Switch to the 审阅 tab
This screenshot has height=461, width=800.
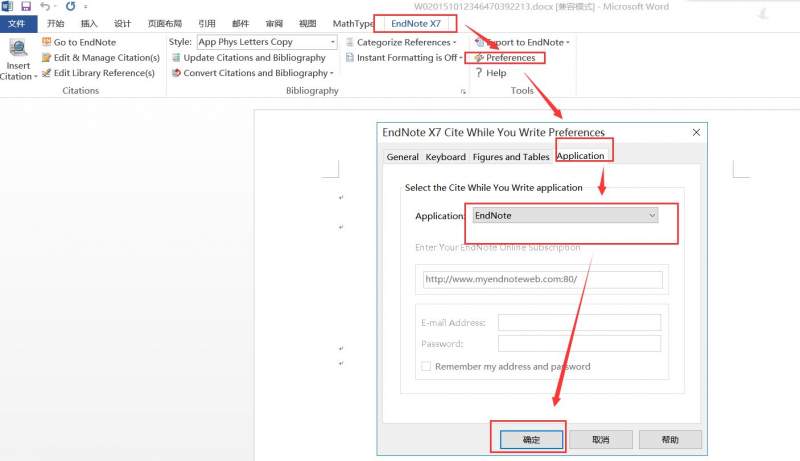tap(274, 23)
